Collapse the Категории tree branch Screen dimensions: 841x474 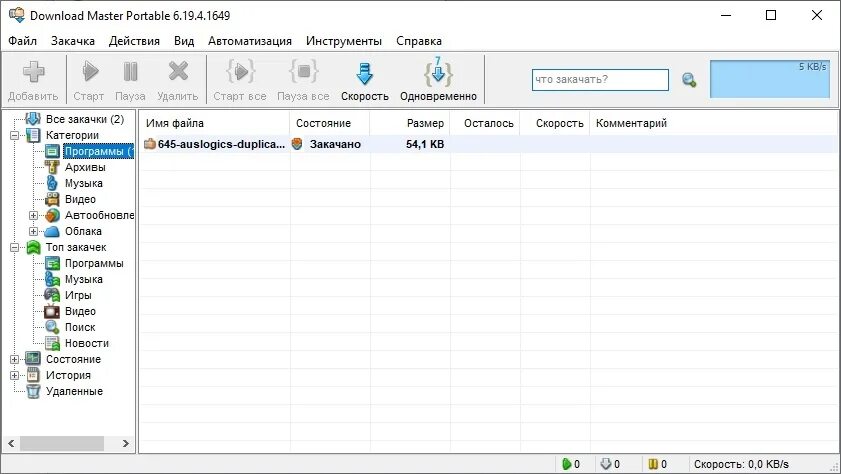click(14, 135)
